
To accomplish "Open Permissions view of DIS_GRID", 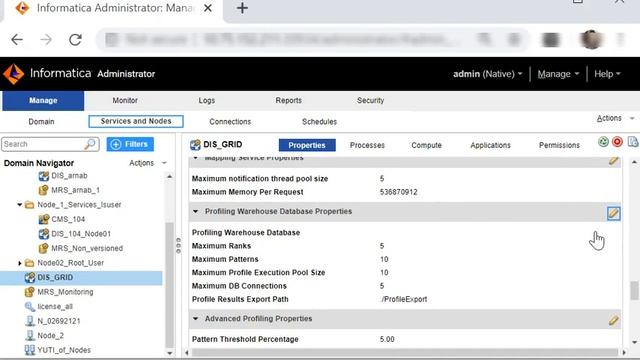I will [559, 145].
